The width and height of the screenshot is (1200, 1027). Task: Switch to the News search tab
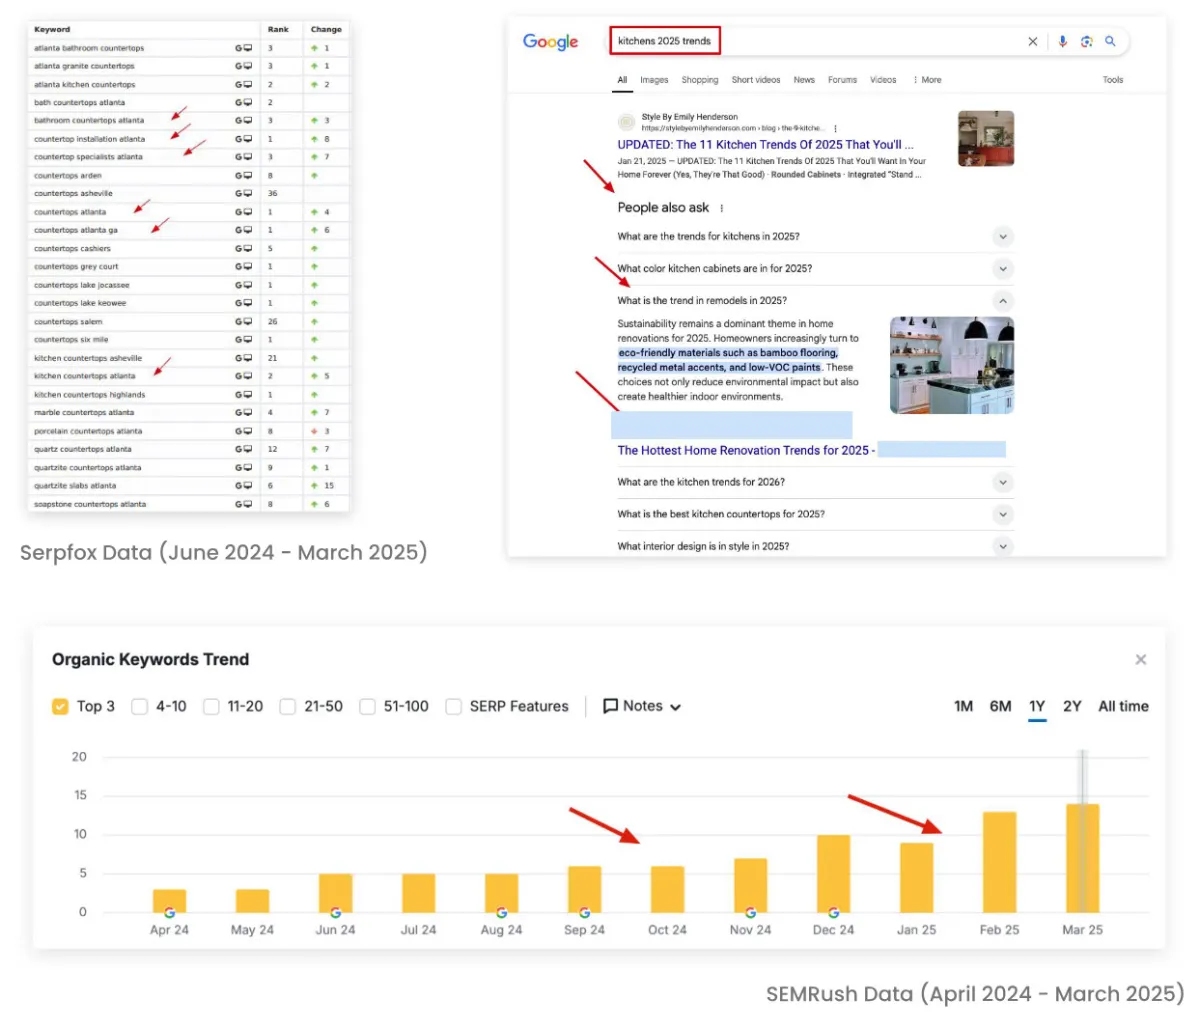(x=804, y=80)
